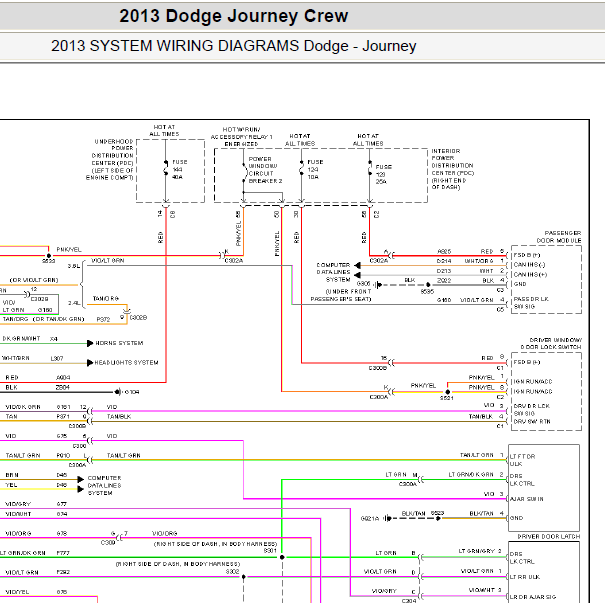
Task: Click the LT FT DR ULK pin label
Action: coord(522,460)
